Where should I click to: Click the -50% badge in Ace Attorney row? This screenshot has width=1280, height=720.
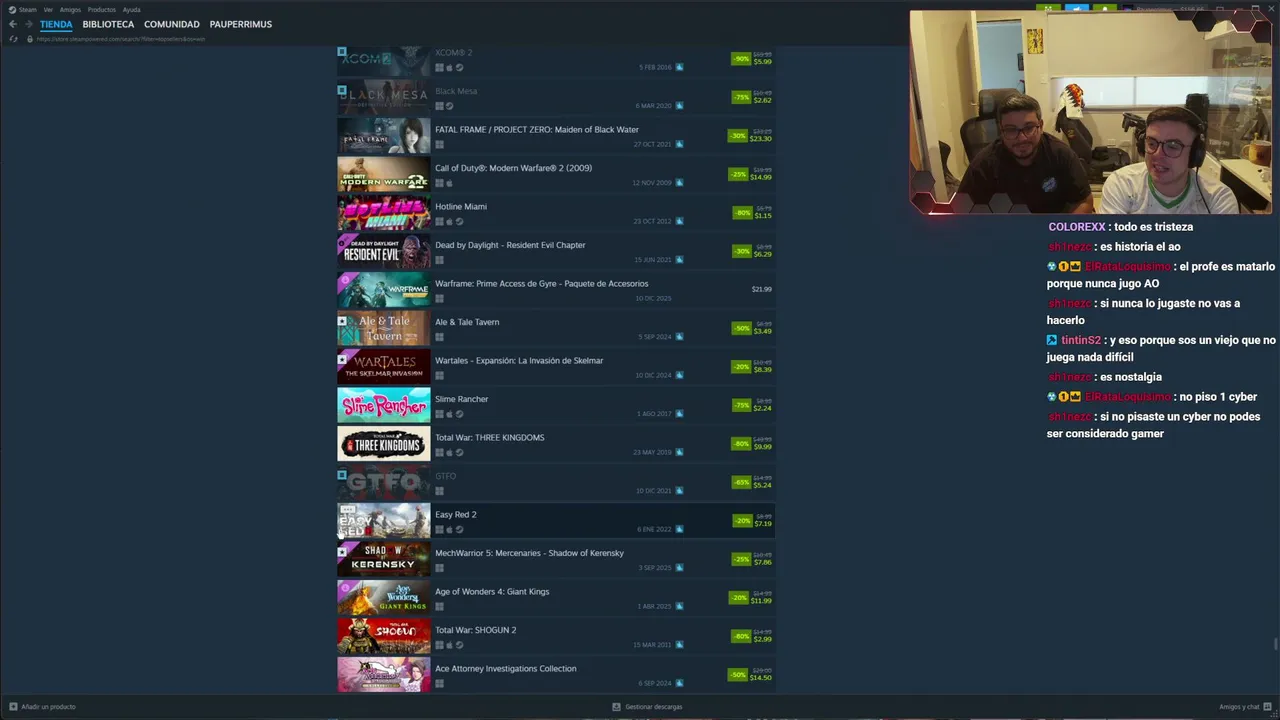point(738,674)
